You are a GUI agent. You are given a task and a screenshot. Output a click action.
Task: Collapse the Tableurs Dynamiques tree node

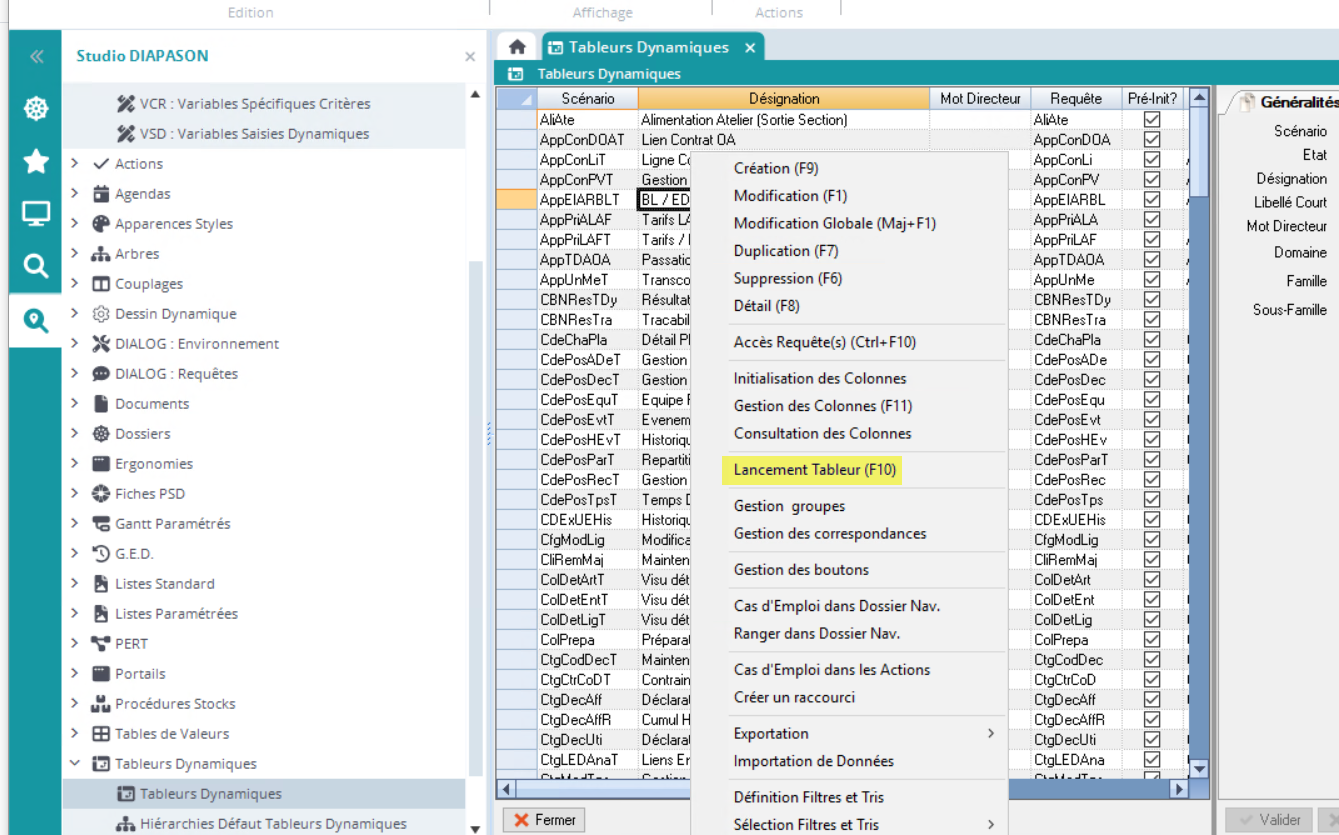[x=75, y=764]
